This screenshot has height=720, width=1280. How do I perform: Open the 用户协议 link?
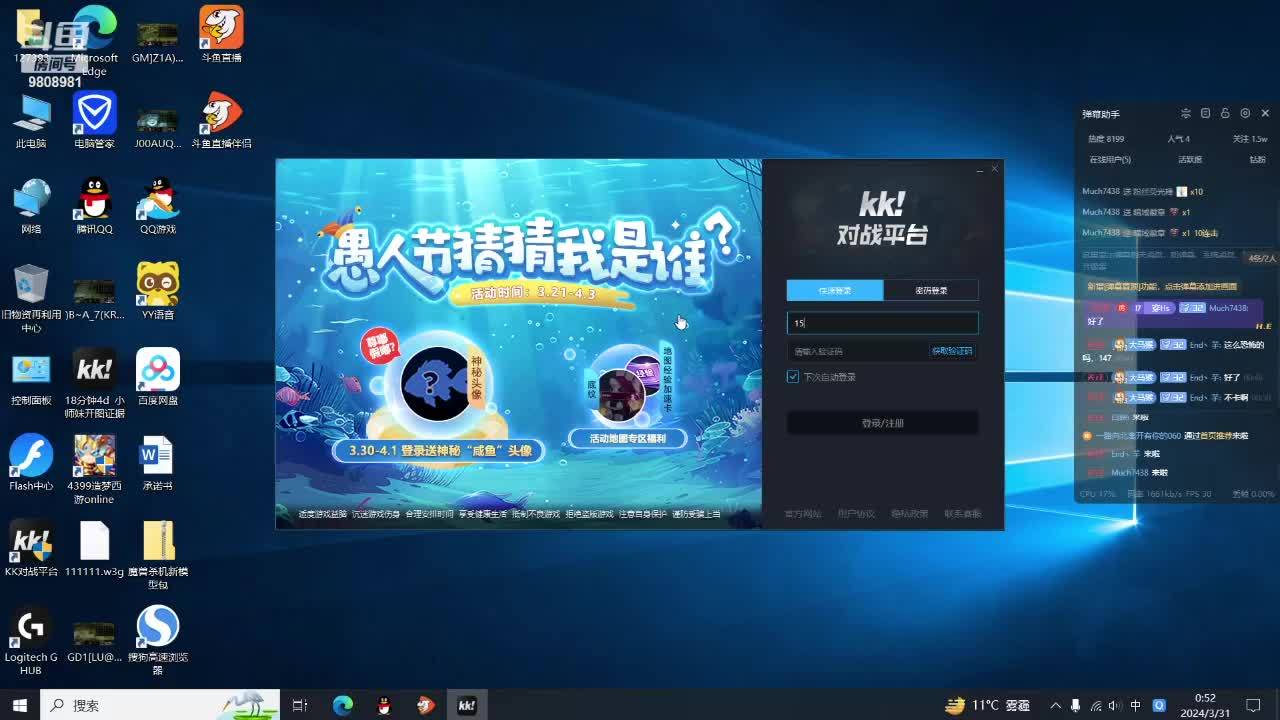tap(856, 514)
